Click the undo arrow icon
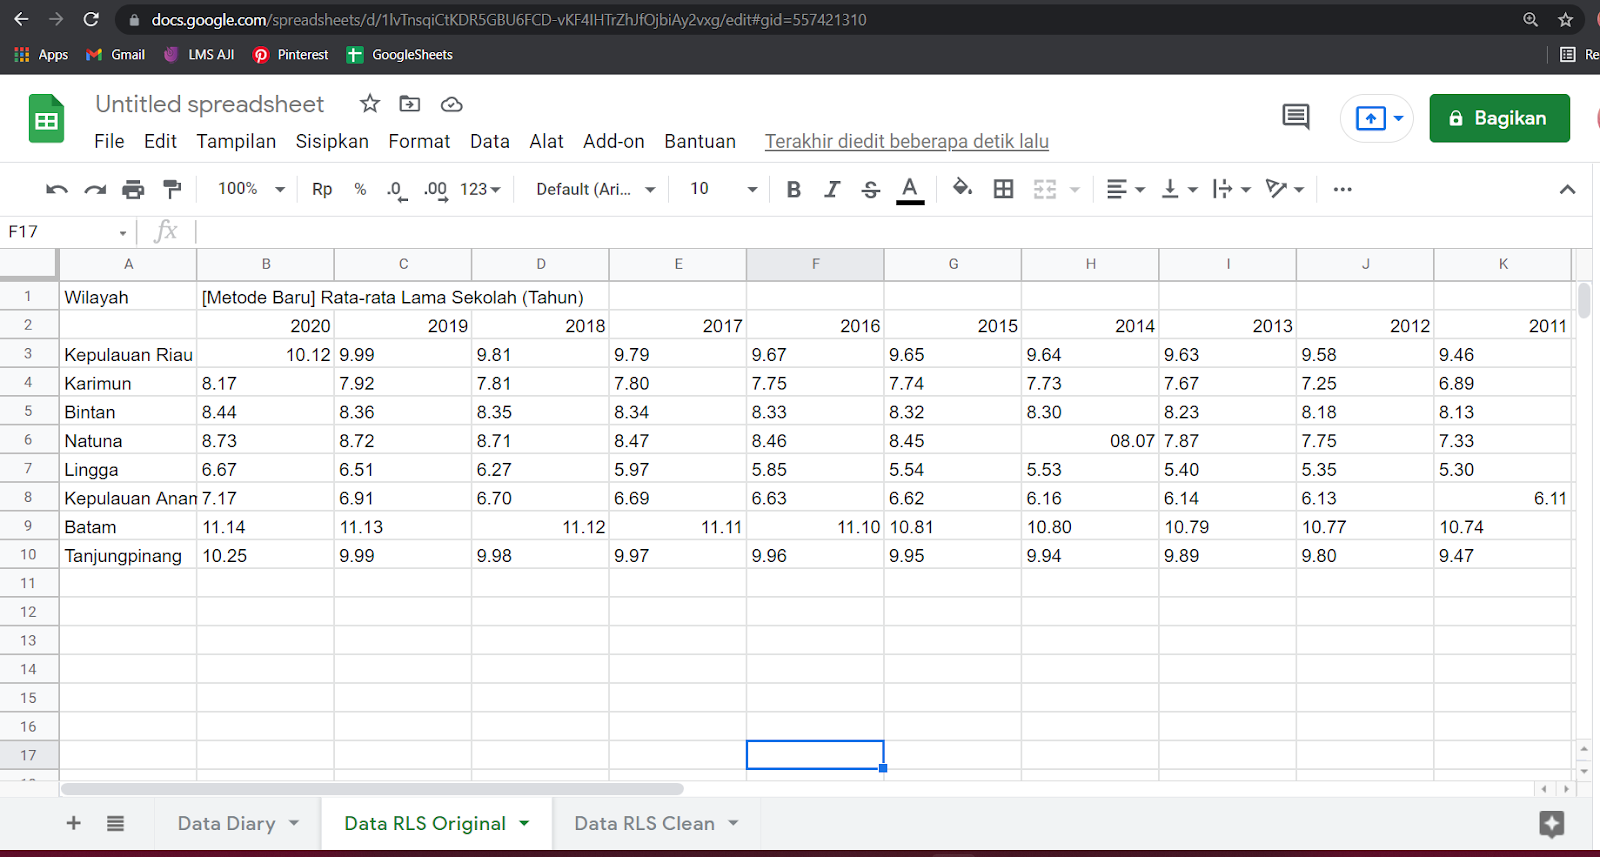The width and height of the screenshot is (1600, 857). pyautogui.click(x=57, y=189)
